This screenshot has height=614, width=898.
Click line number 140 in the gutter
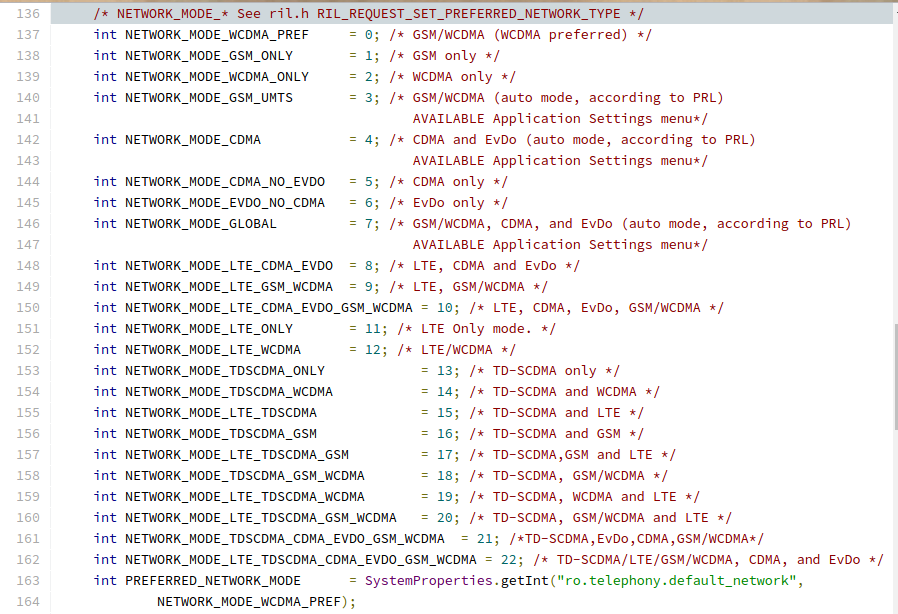click(x=28, y=98)
